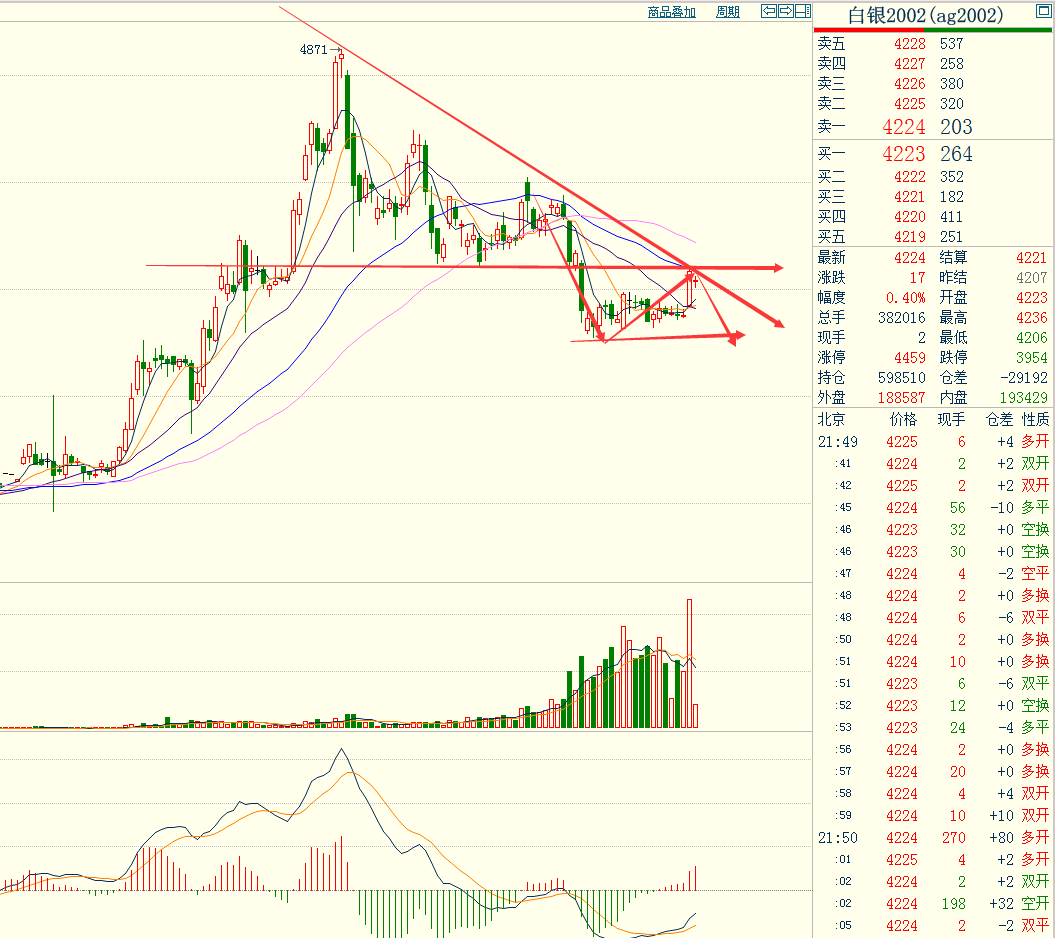The image size is (1055, 938).
Task: Select the 21:50 多开 270 trade row
Action: coord(933,837)
